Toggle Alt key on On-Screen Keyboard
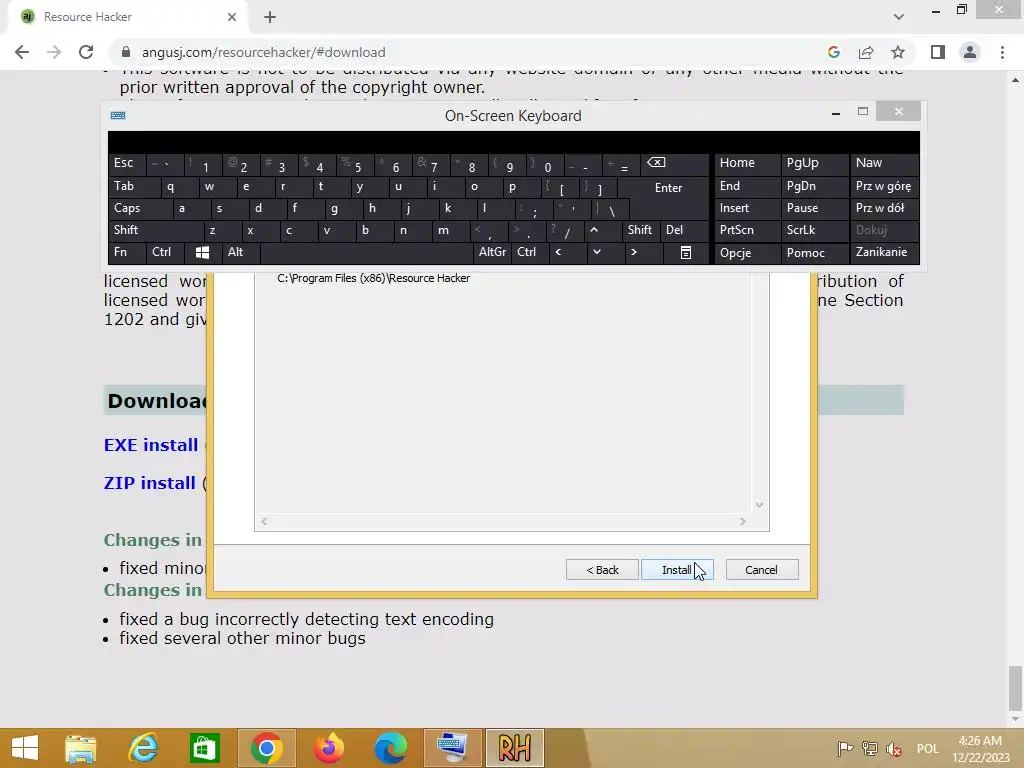Screen dimensions: 1024x768 (241, 252)
